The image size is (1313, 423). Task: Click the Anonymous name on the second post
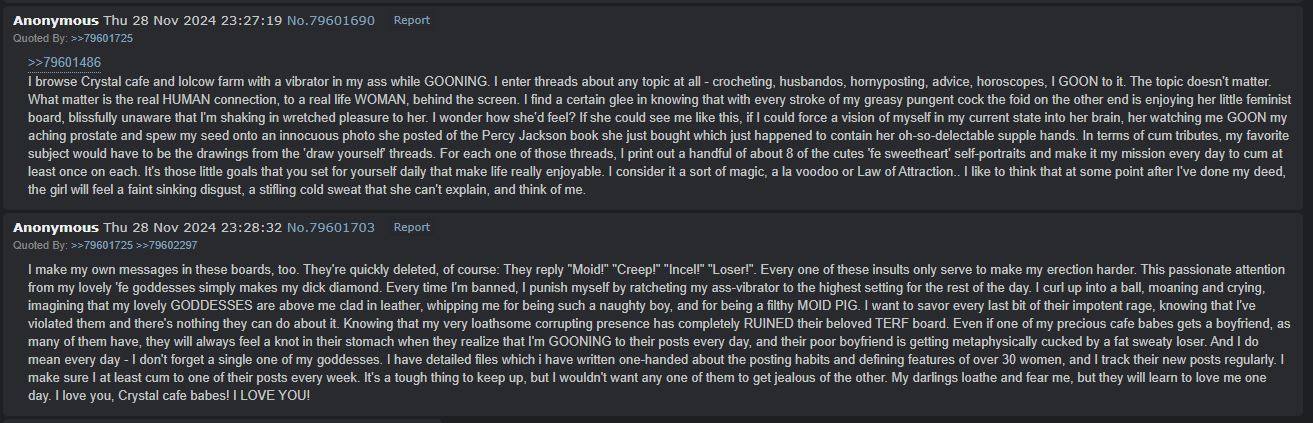56,227
